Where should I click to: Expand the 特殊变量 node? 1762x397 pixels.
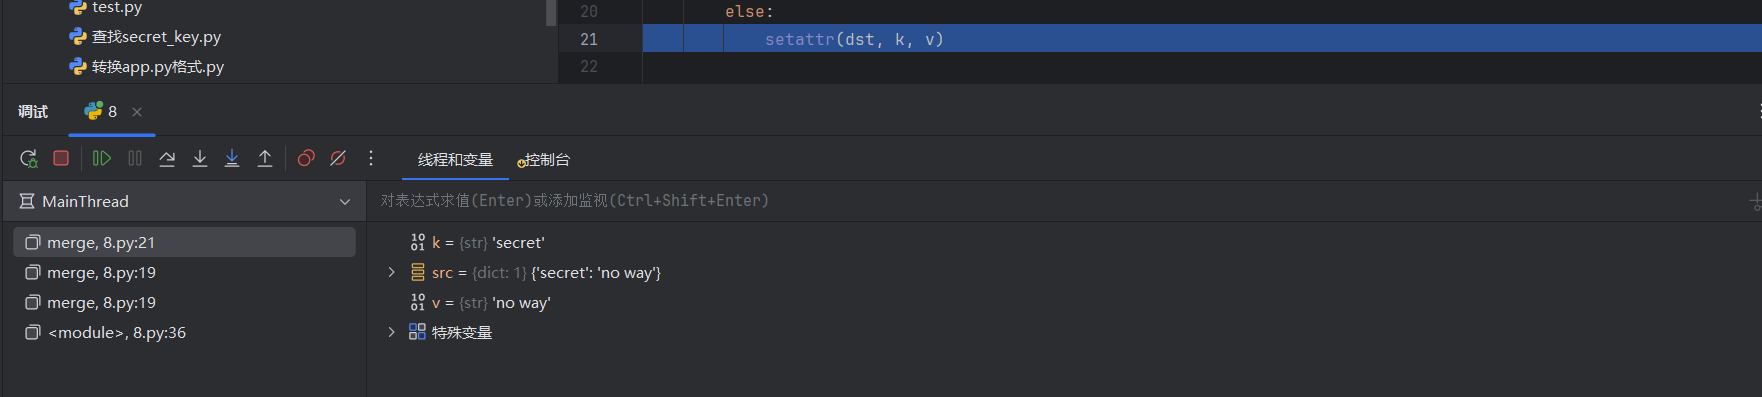[x=391, y=332]
